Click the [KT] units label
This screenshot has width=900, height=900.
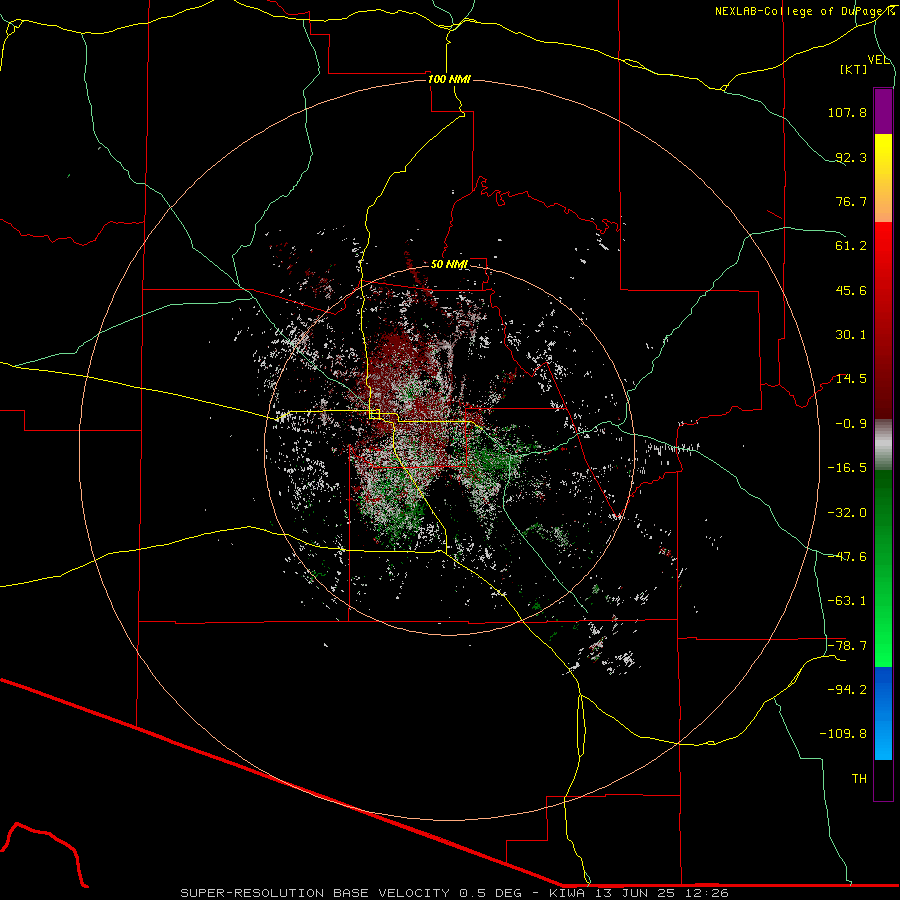[x=854, y=69]
